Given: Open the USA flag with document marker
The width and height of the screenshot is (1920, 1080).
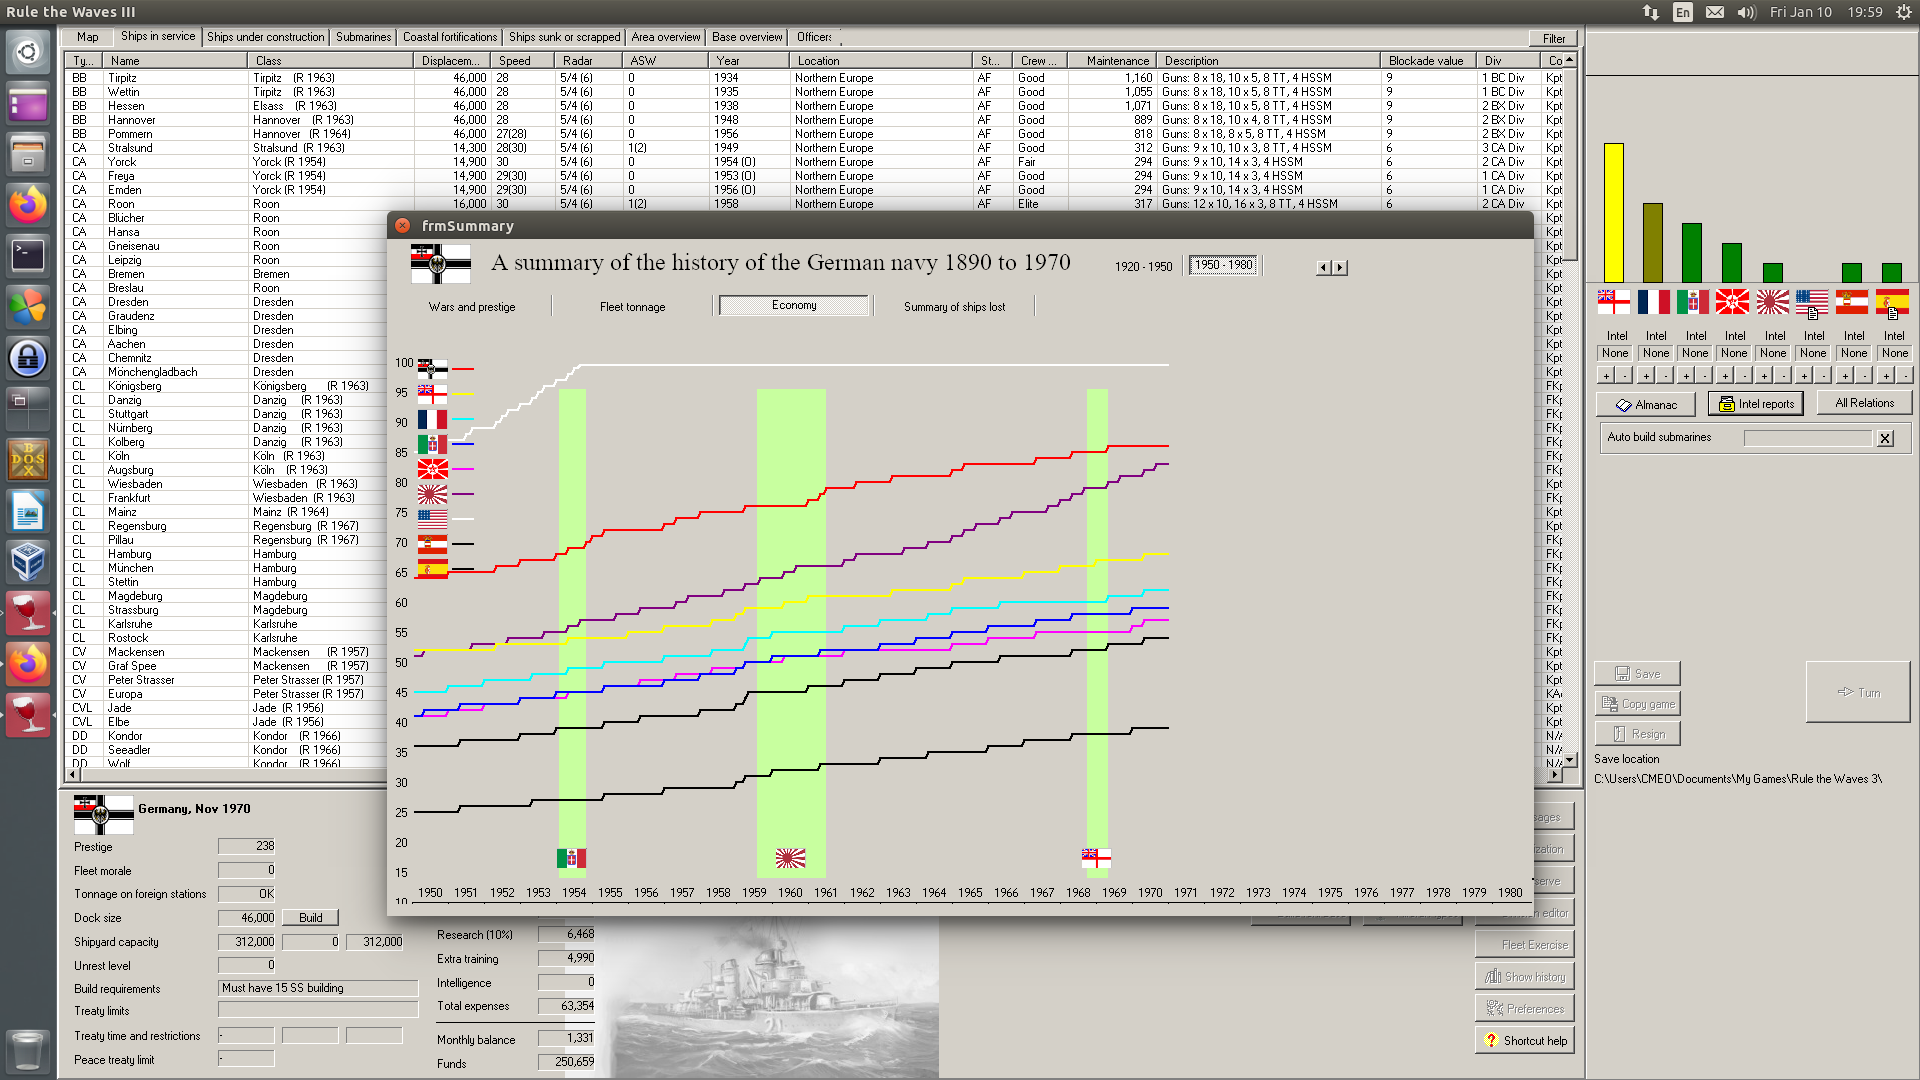Looking at the screenshot, I should [x=1811, y=302].
